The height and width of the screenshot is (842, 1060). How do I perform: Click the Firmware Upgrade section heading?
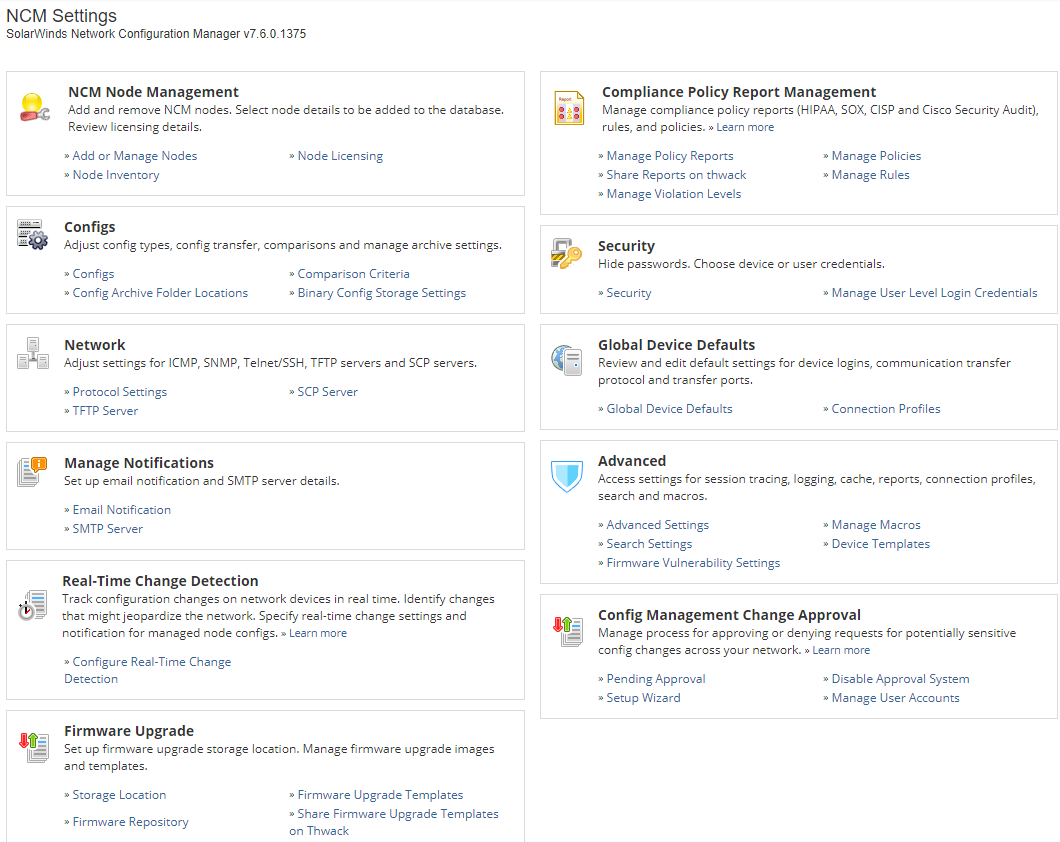click(129, 731)
